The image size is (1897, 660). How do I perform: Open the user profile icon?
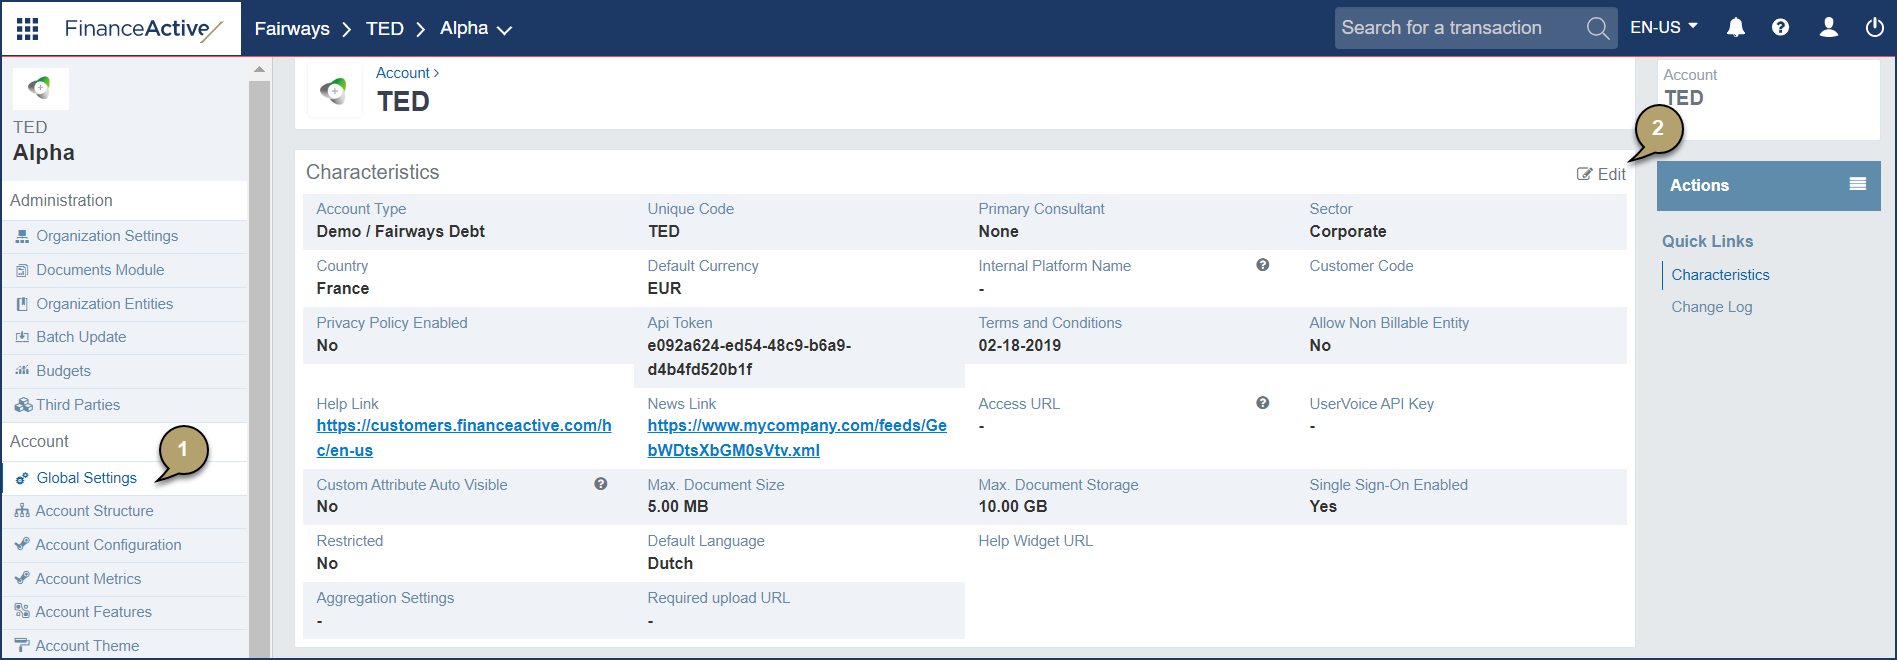[x=1828, y=28]
